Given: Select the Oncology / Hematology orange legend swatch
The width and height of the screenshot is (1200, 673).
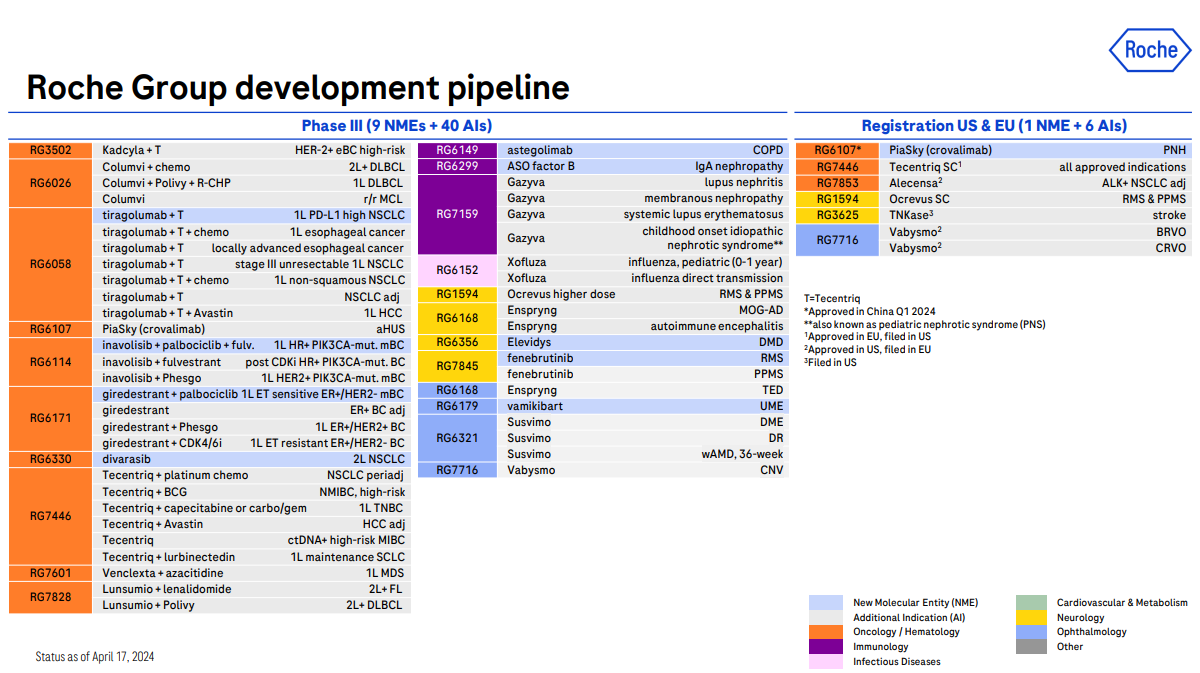Looking at the screenshot, I should click(824, 632).
